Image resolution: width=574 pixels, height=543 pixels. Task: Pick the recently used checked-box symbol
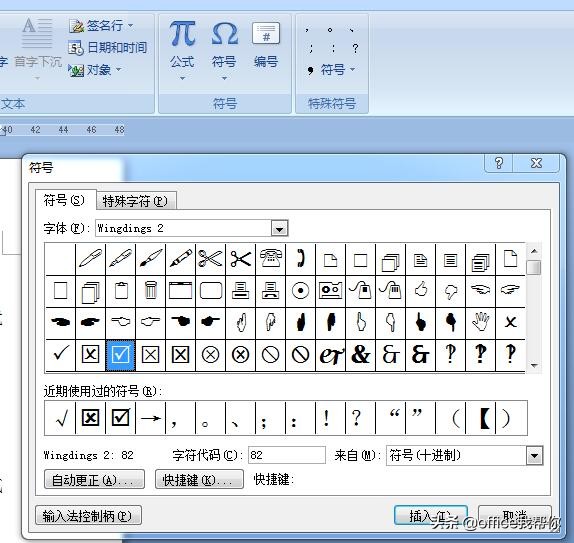click(x=120, y=418)
